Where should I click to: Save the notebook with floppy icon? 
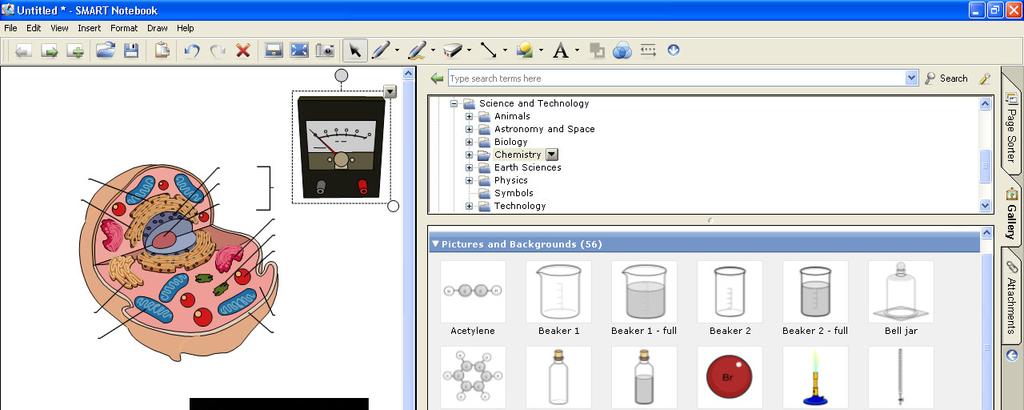coord(131,50)
